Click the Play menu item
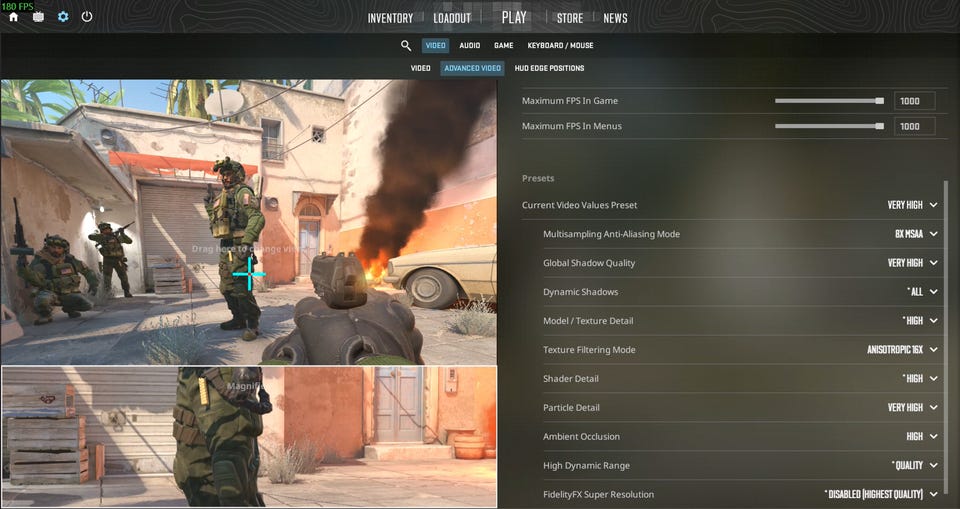 point(514,17)
